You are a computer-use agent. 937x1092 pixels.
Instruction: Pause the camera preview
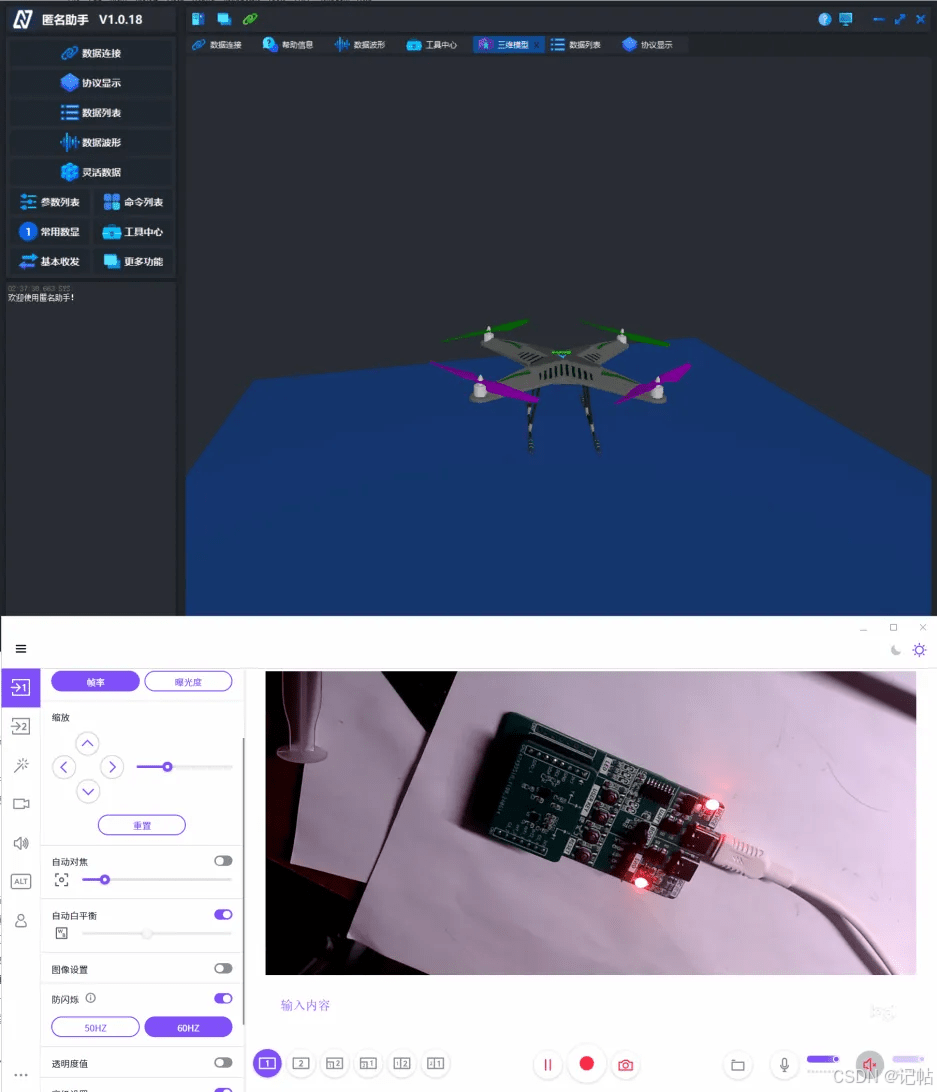(x=548, y=1065)
